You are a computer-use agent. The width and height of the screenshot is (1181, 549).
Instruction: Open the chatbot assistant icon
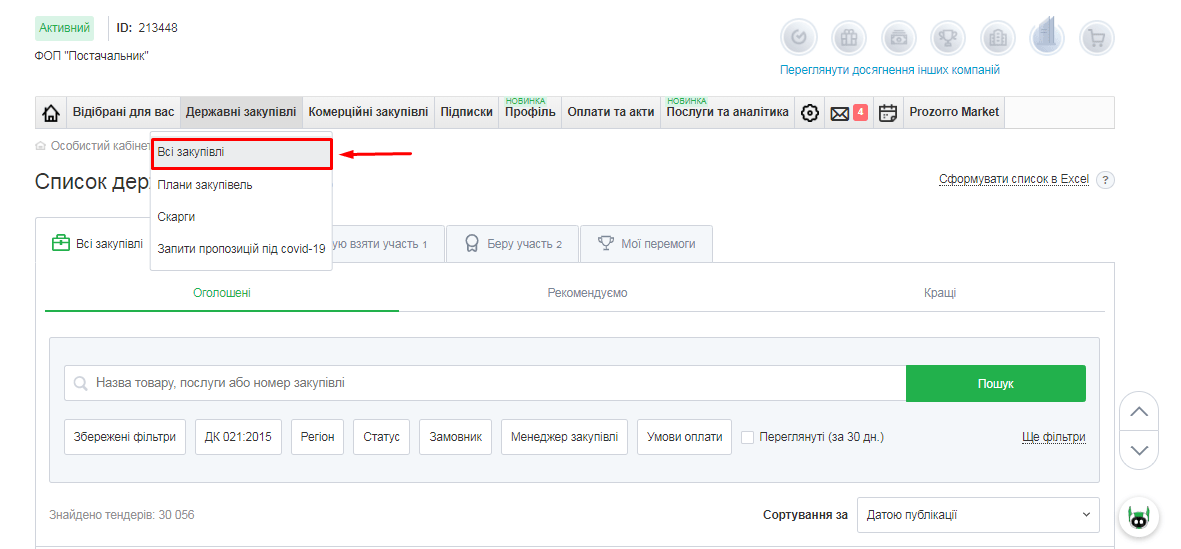[x=1138, y=517]
